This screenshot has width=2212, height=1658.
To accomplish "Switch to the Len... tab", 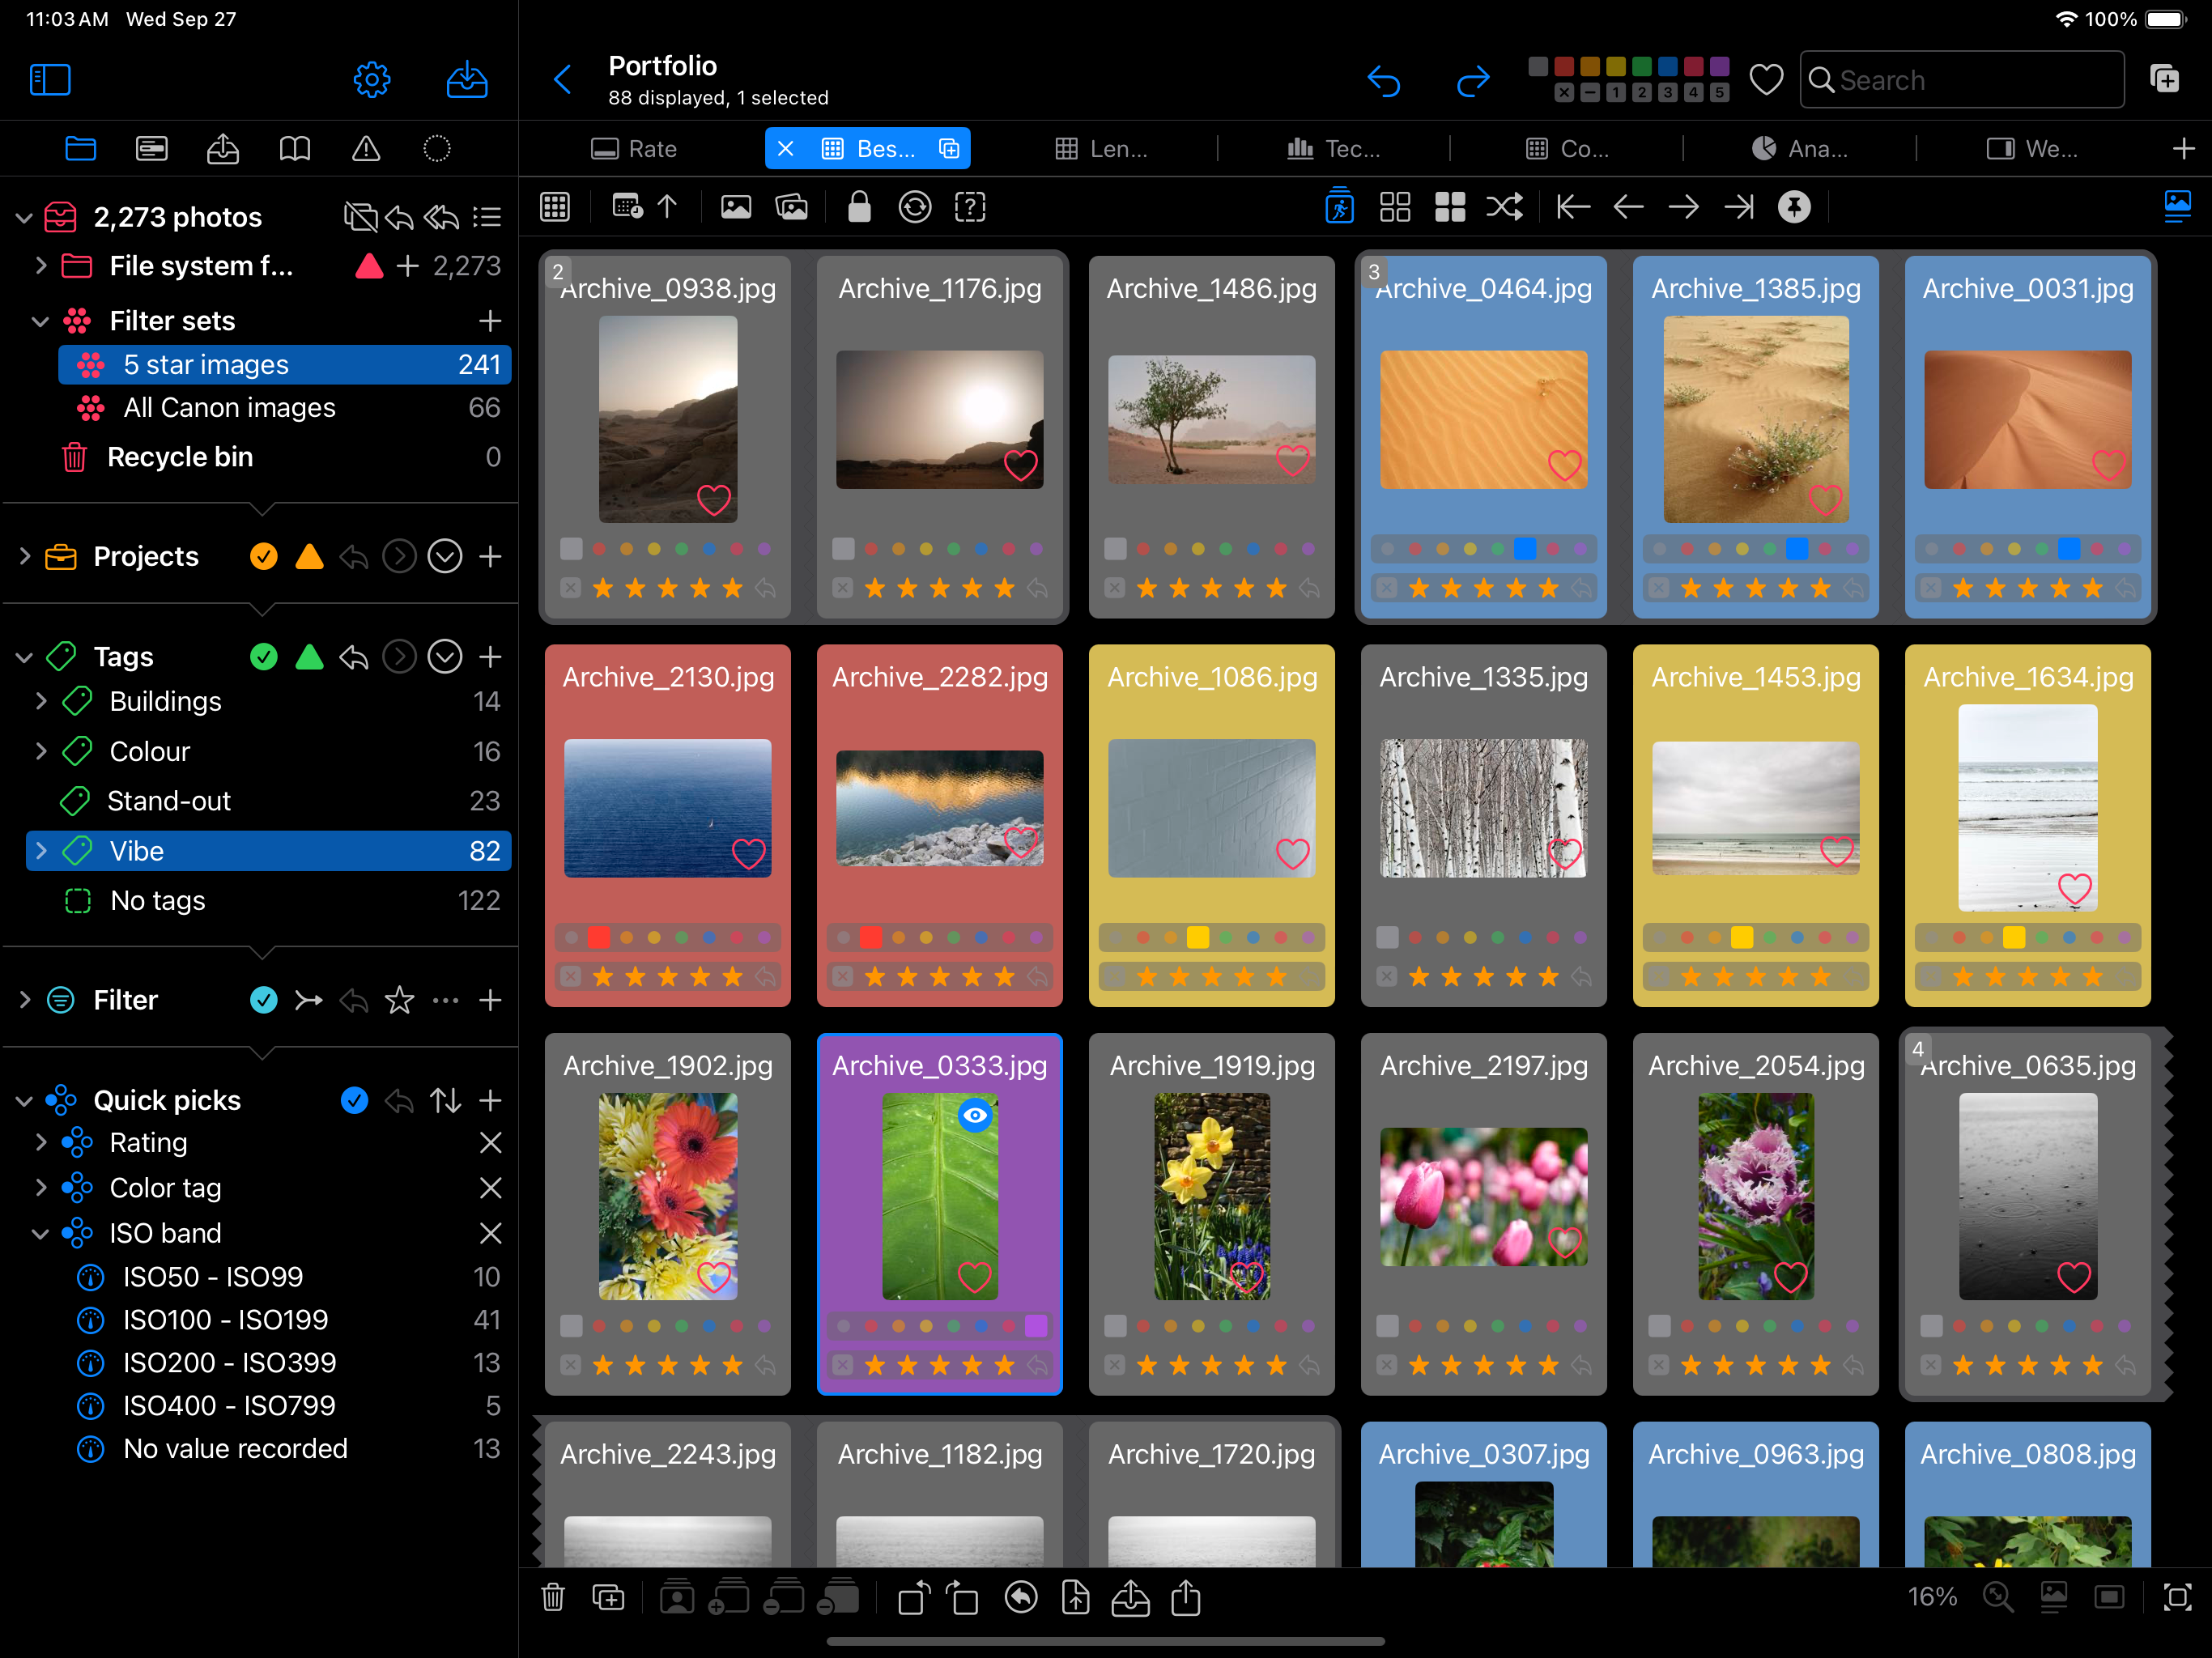I will (1101, 149).
